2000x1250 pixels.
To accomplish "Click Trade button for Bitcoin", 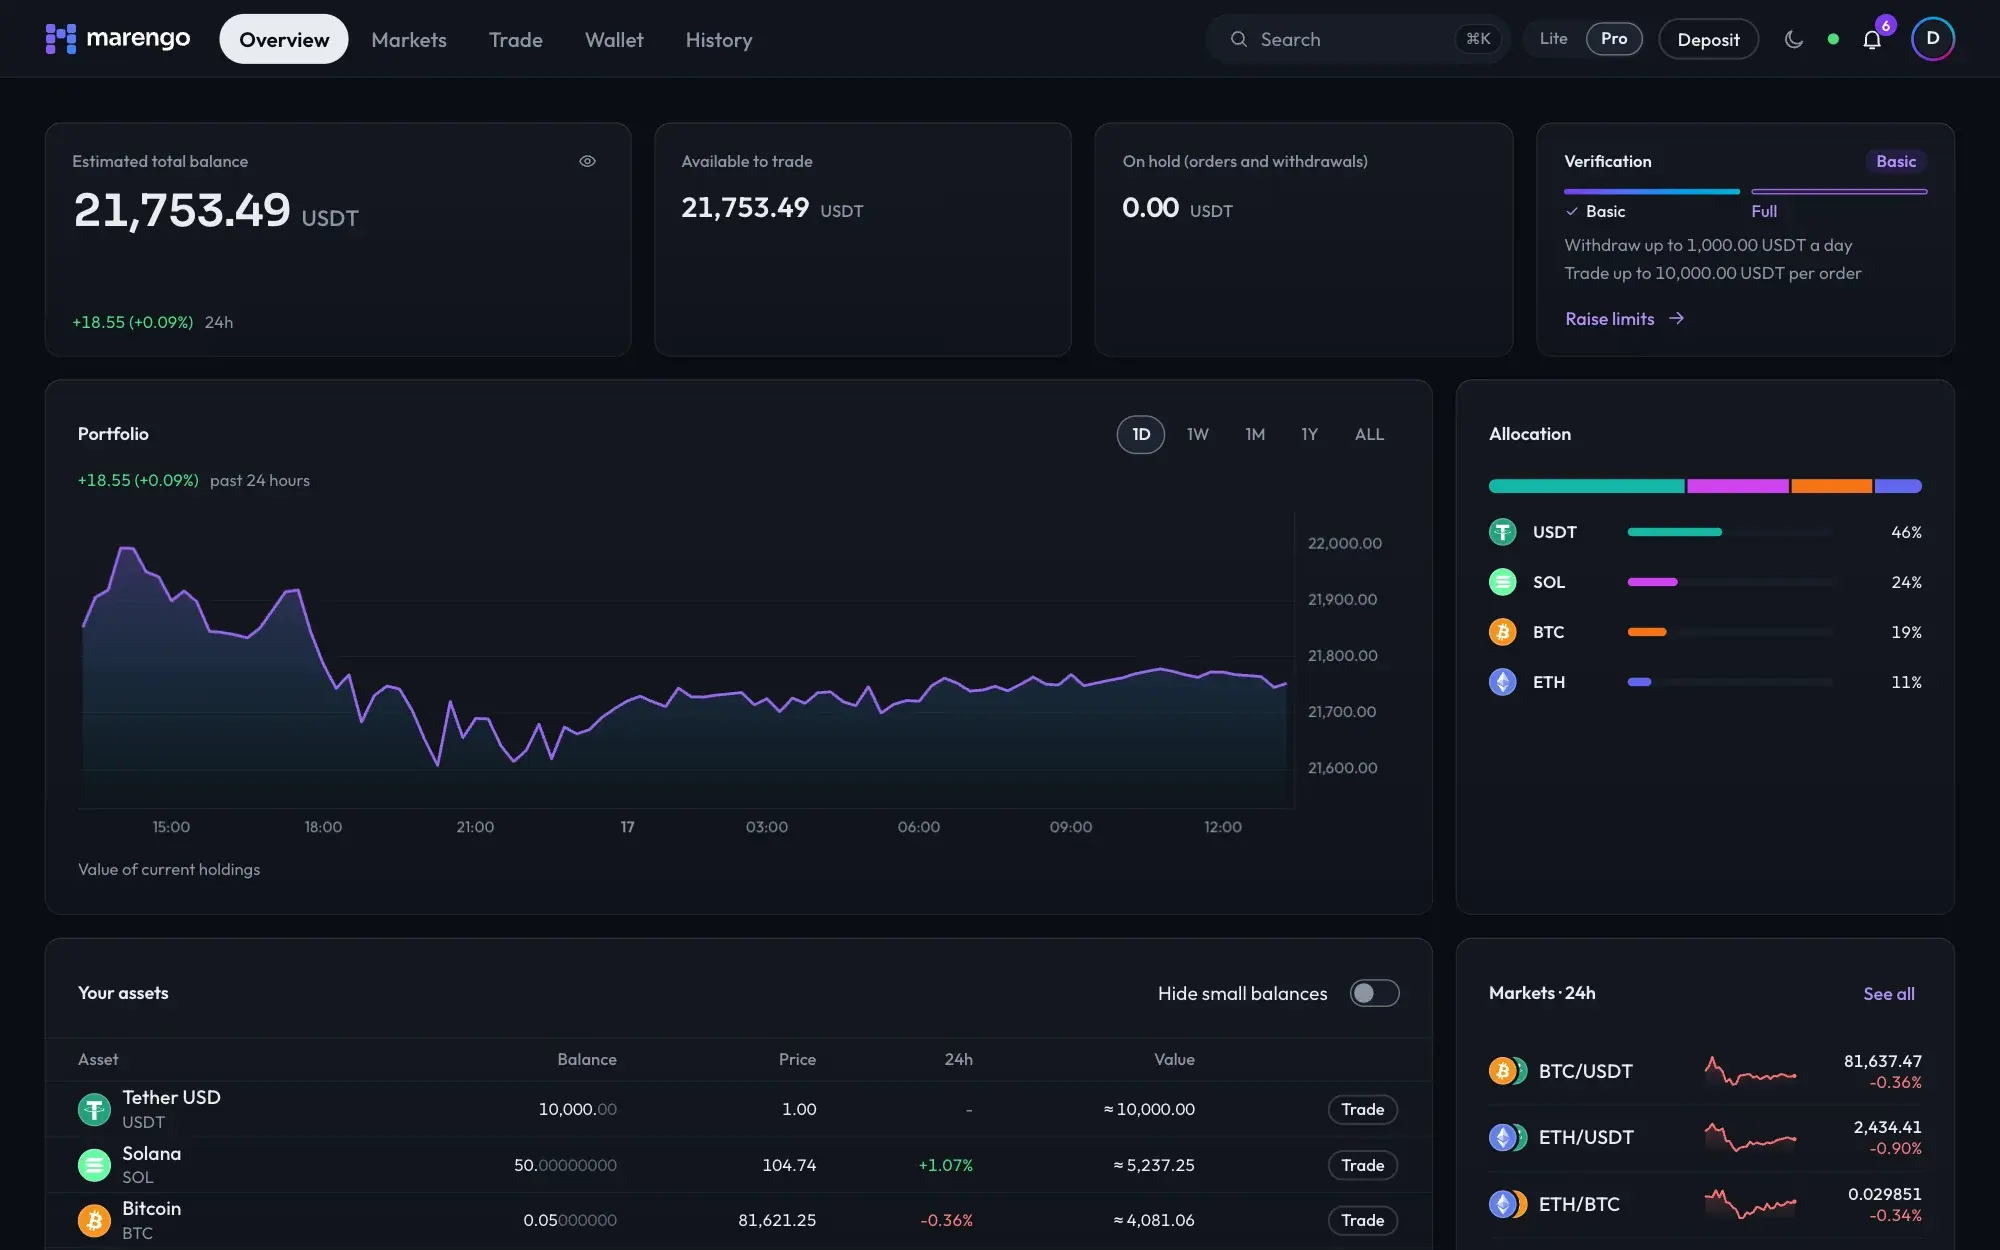I will coord(1362,1220).
